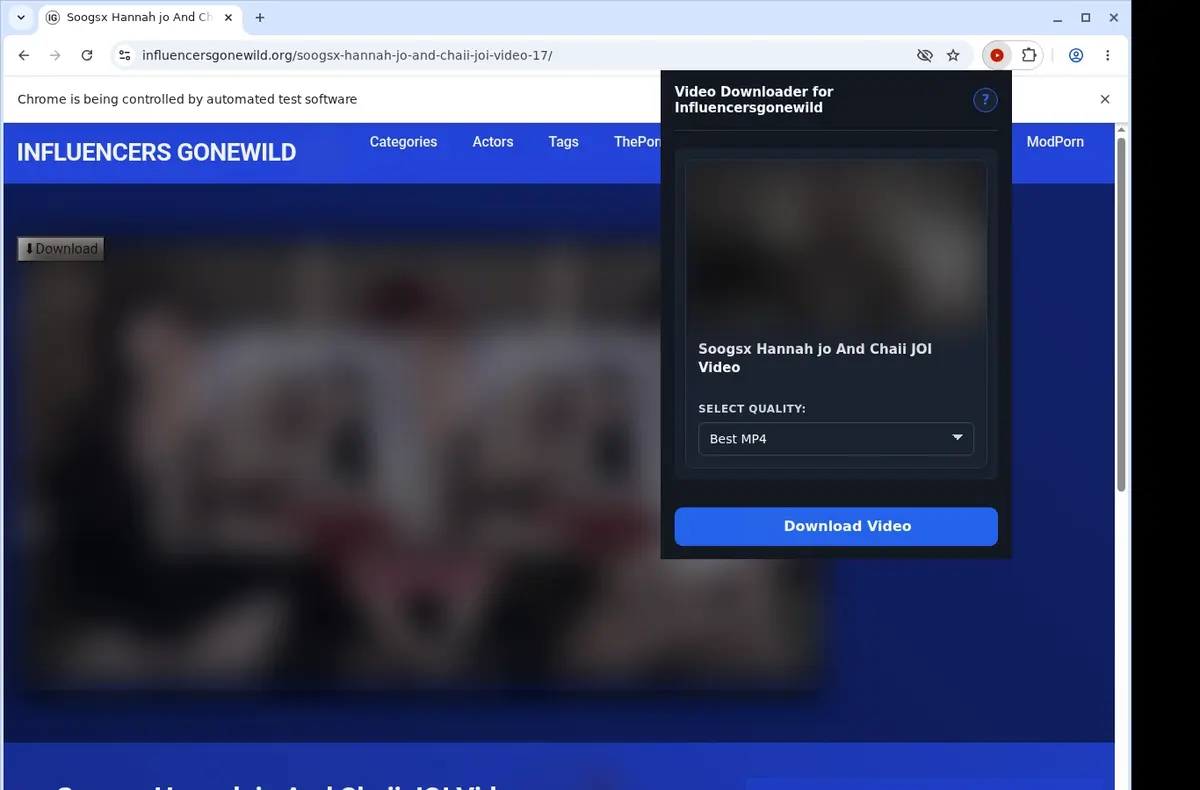Reload the current page

[87, 56]
